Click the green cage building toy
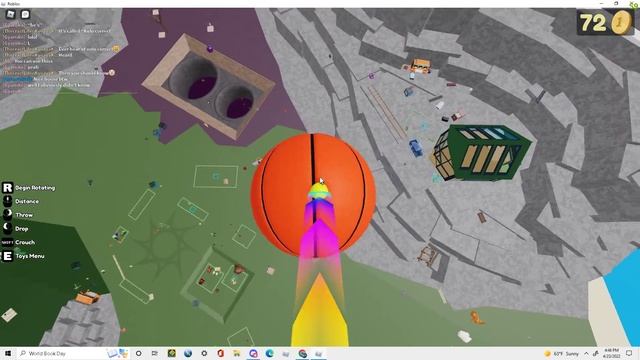This screenshot has width=640, height=360. pyautogui.click(x=482, y=153)
